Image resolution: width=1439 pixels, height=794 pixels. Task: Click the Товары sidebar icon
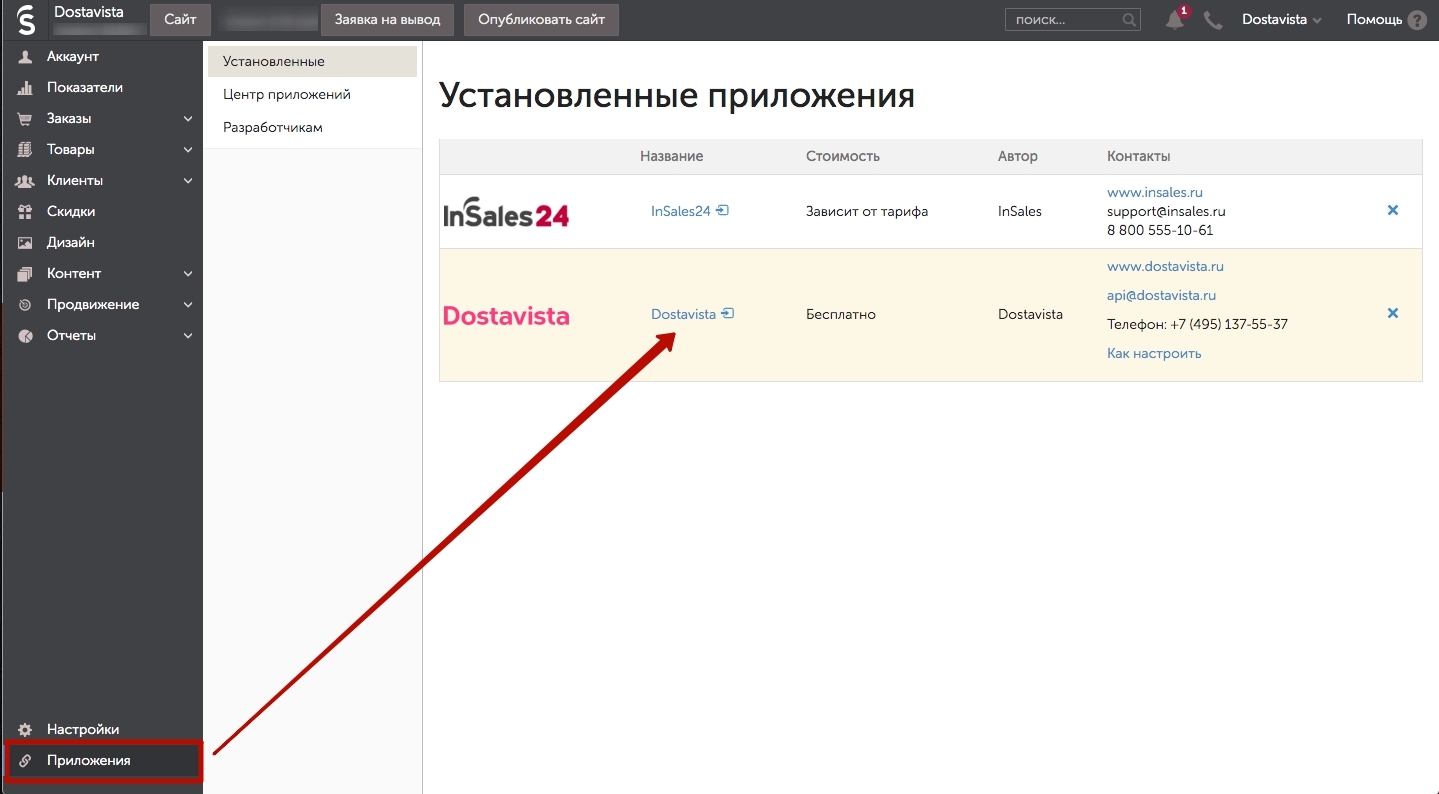click(26, 150)
